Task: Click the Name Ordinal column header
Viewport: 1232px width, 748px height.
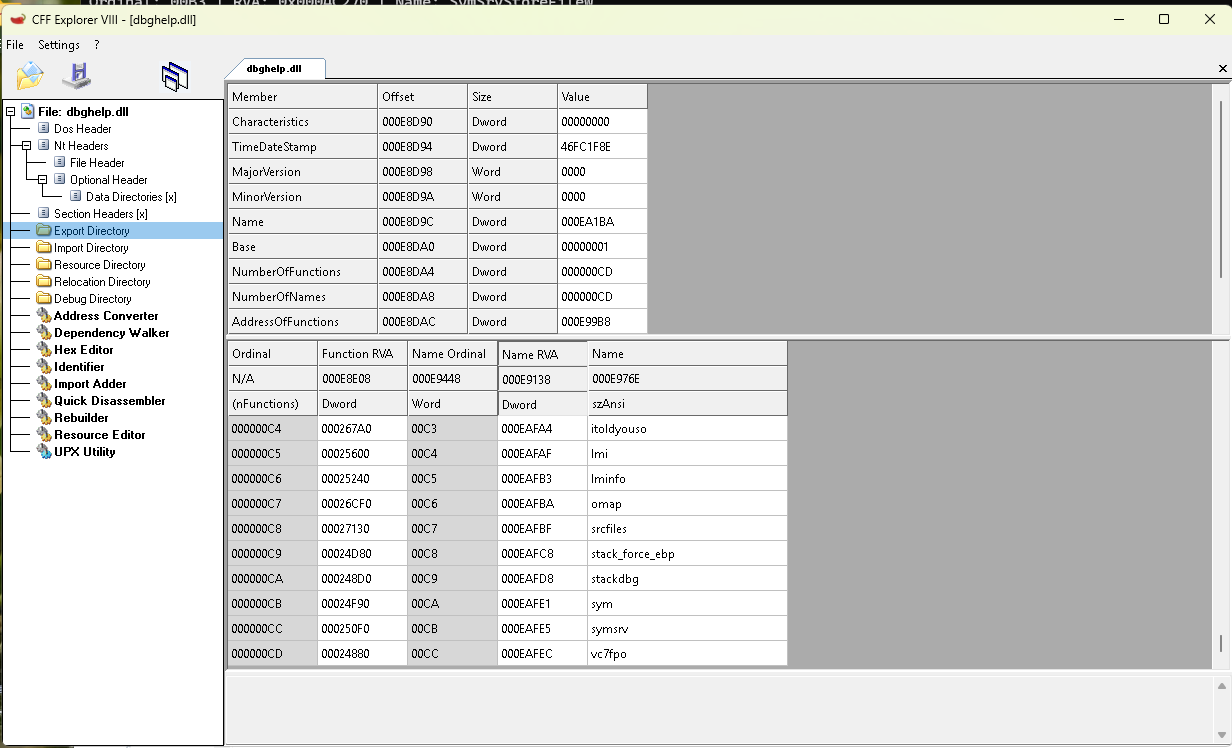Action: pyautogui.click(x=452, y=353)
